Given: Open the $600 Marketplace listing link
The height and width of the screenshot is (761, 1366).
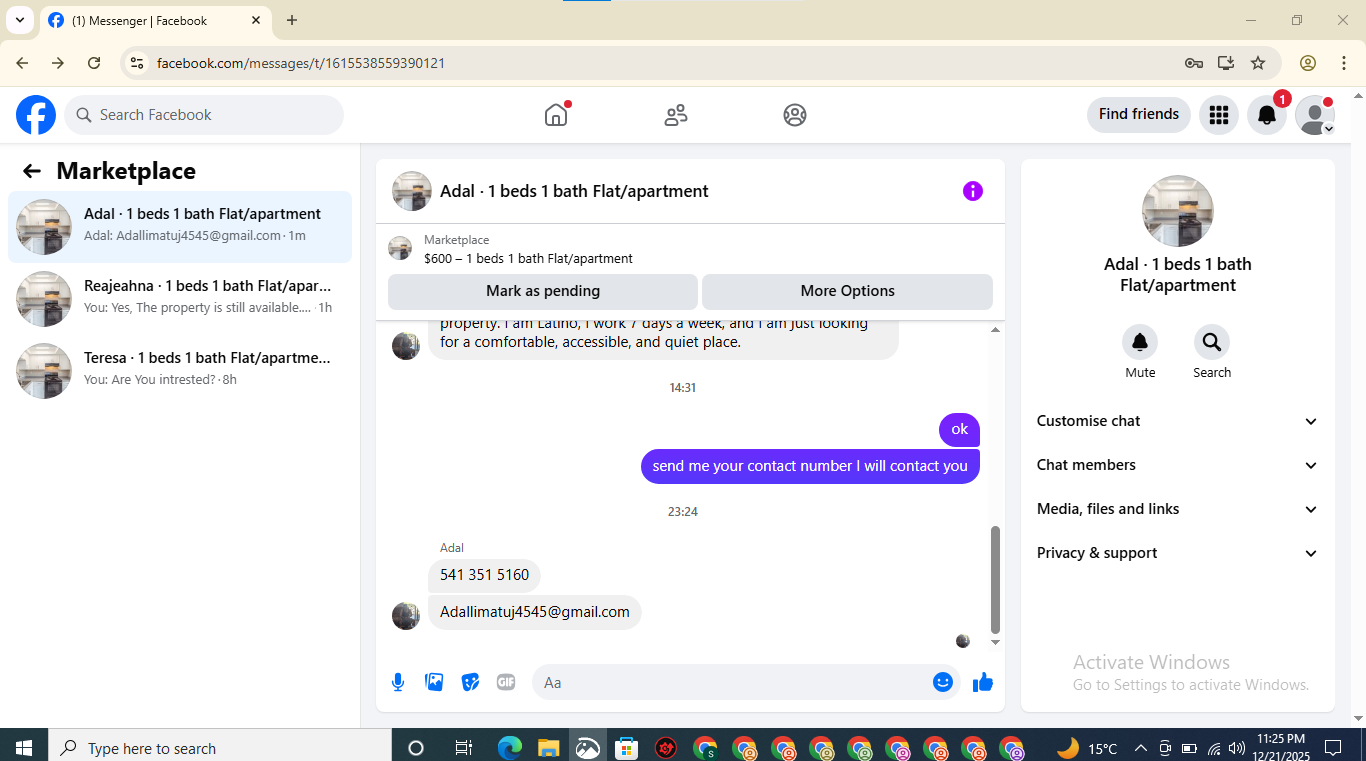Looking at the screenshot, I should [528, 258].
